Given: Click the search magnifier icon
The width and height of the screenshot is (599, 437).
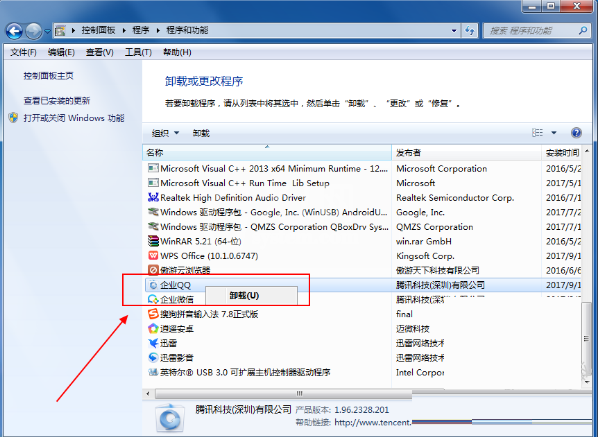Looking at the screenshot, I should pos(583,30).
